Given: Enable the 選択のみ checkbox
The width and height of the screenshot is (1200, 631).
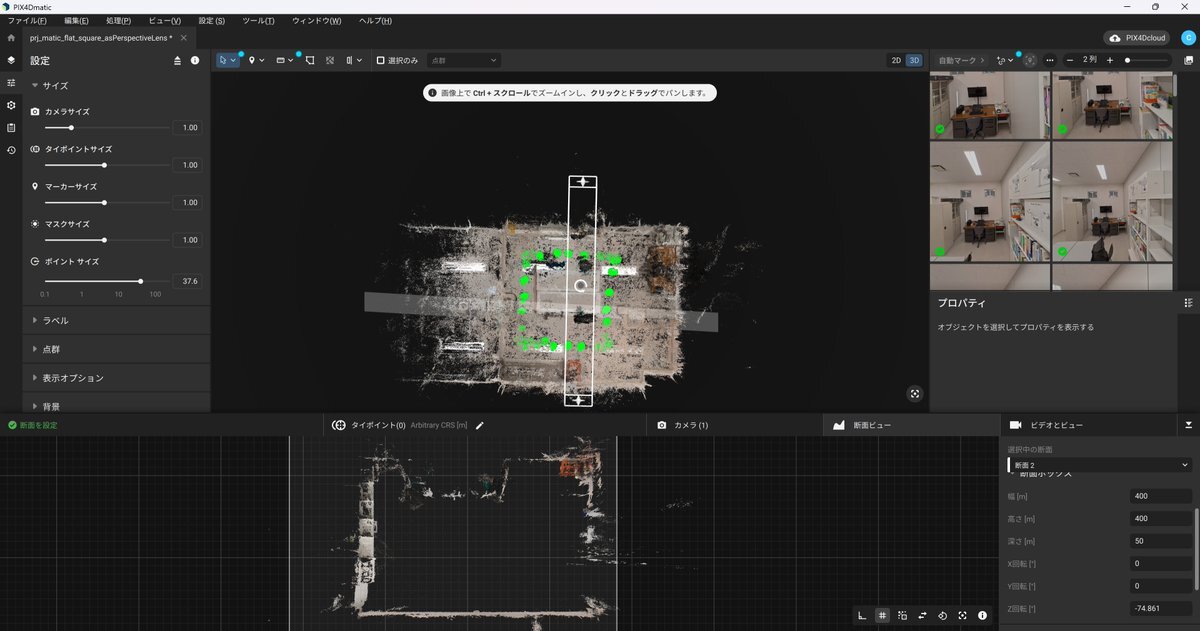Looking at the screenshot, I should point(381,60).
